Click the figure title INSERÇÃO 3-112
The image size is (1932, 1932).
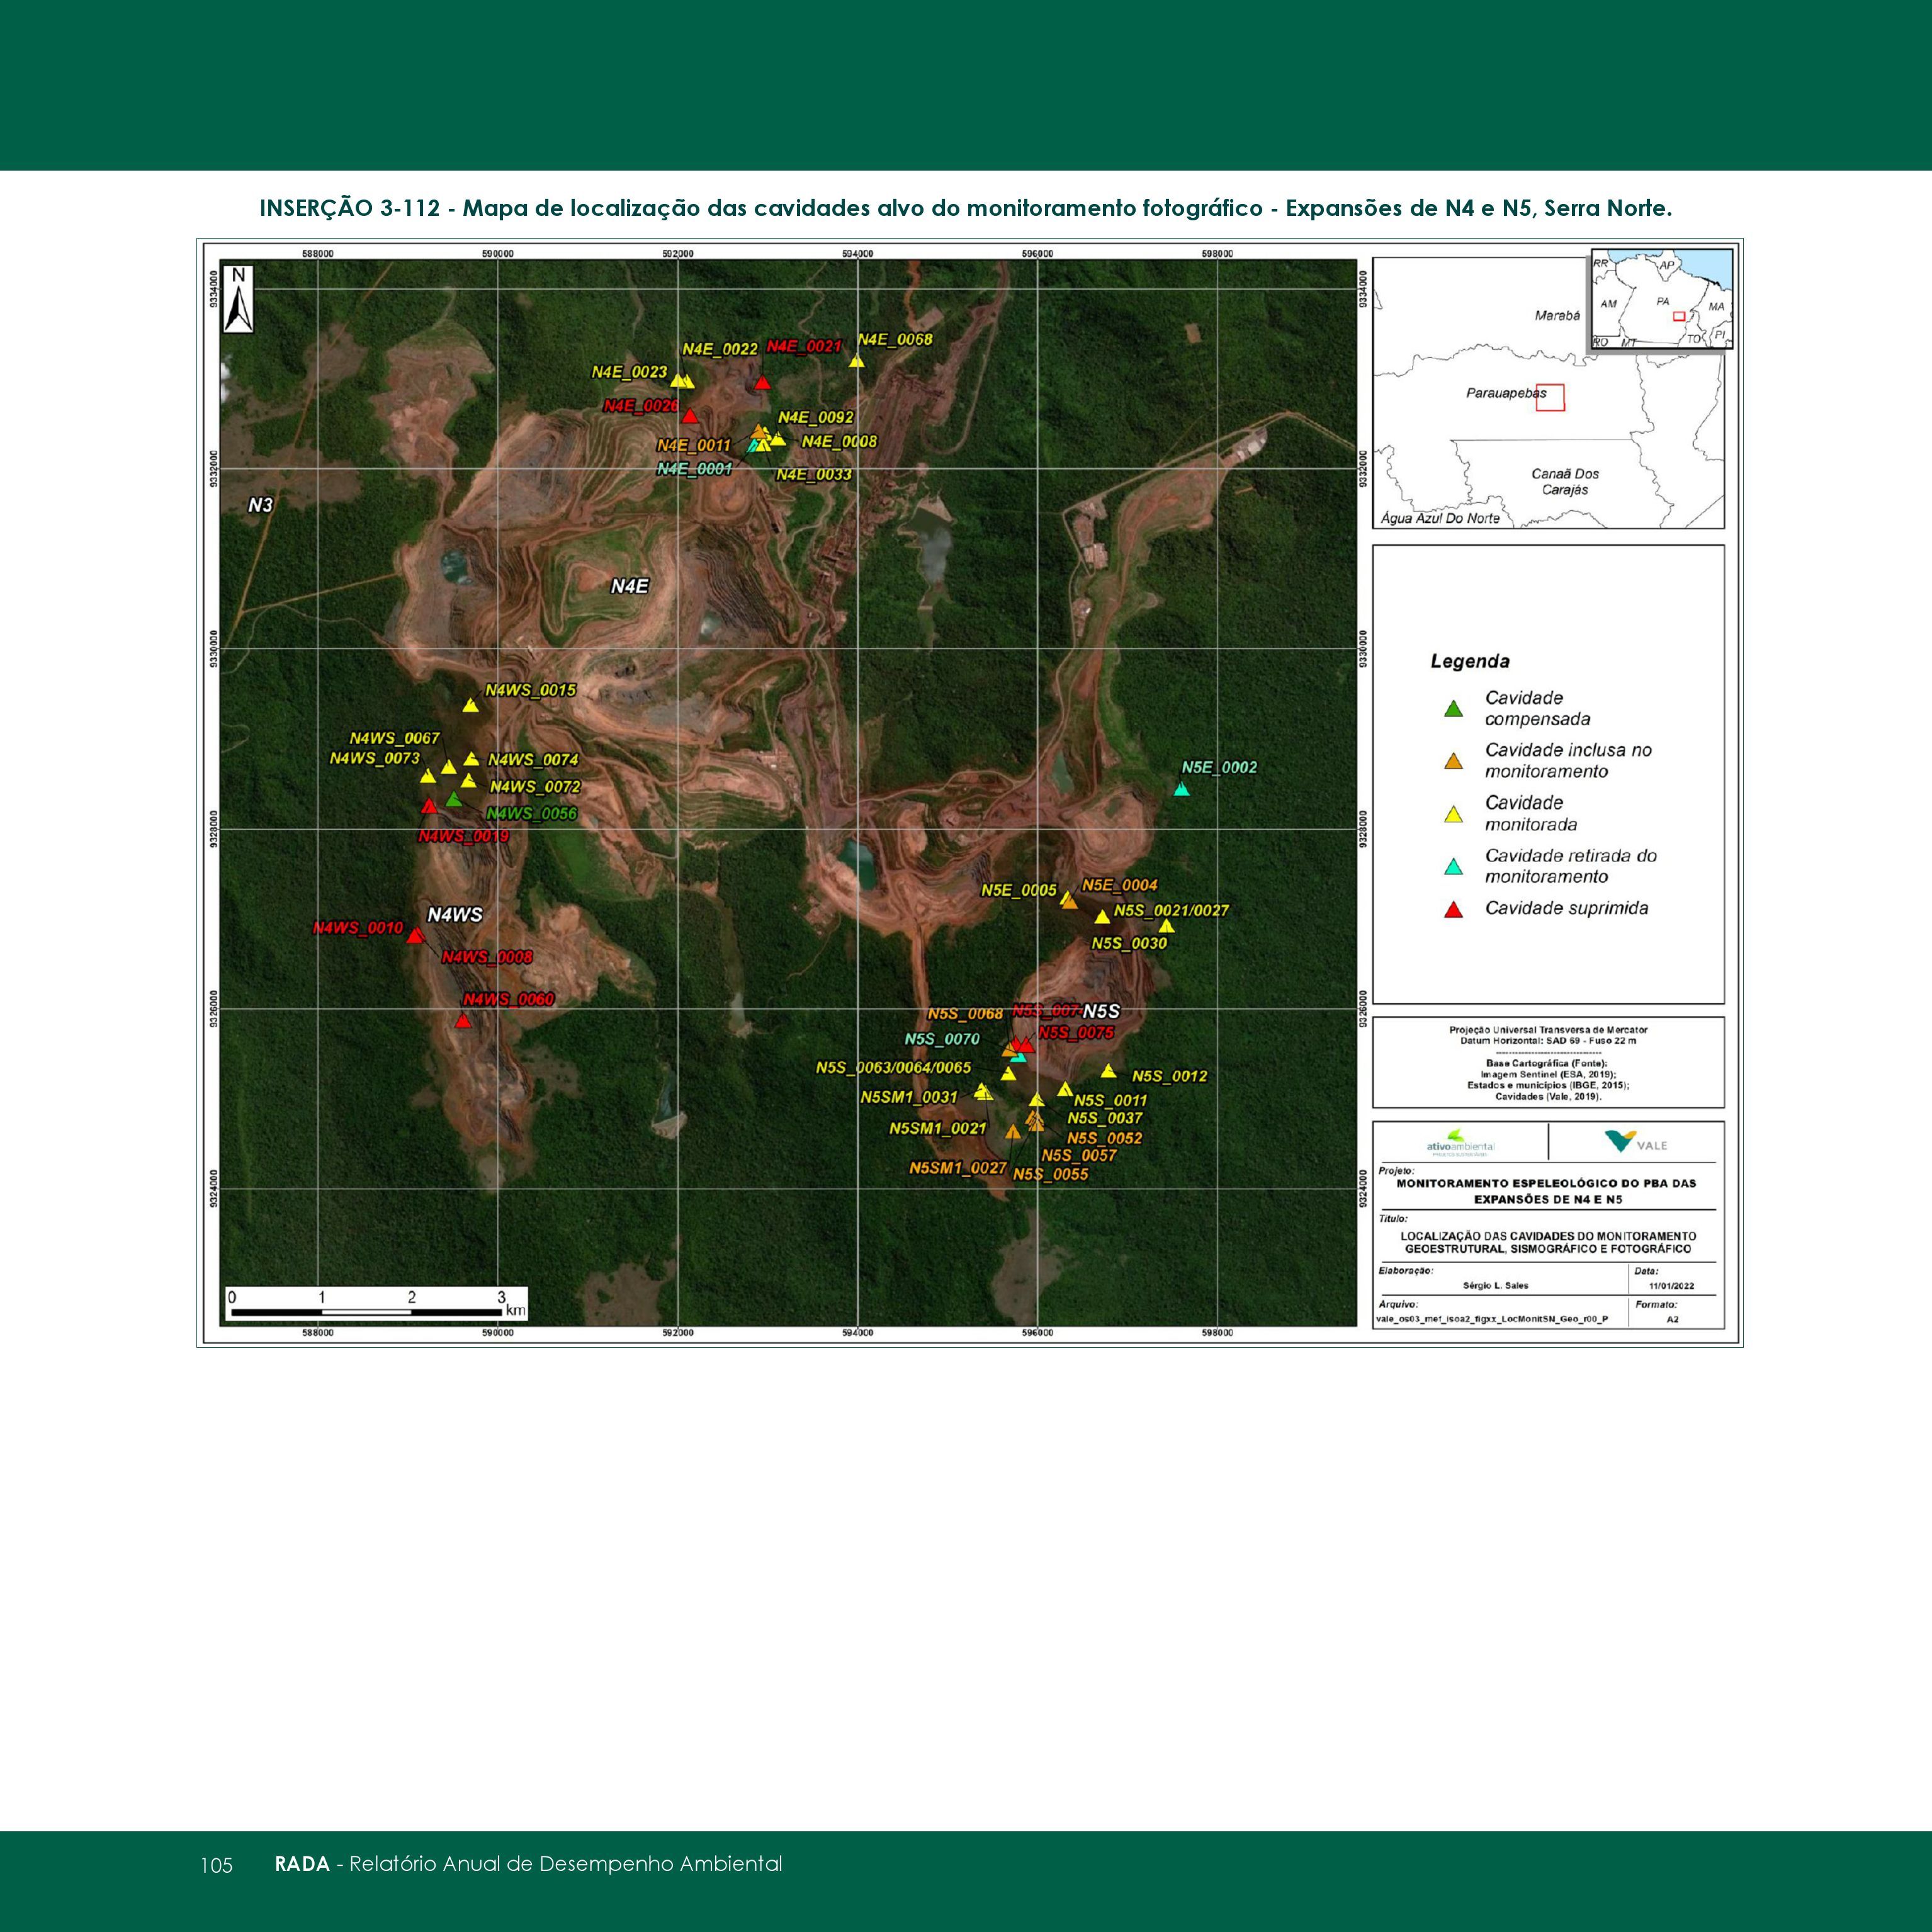point(966,208)
